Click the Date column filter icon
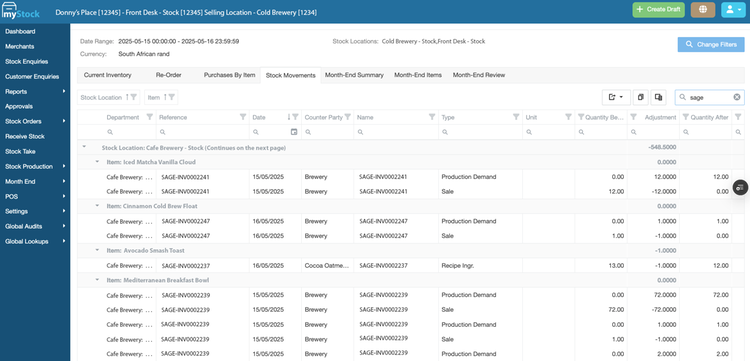Screen dimensions: 750x361 (296, 117)
